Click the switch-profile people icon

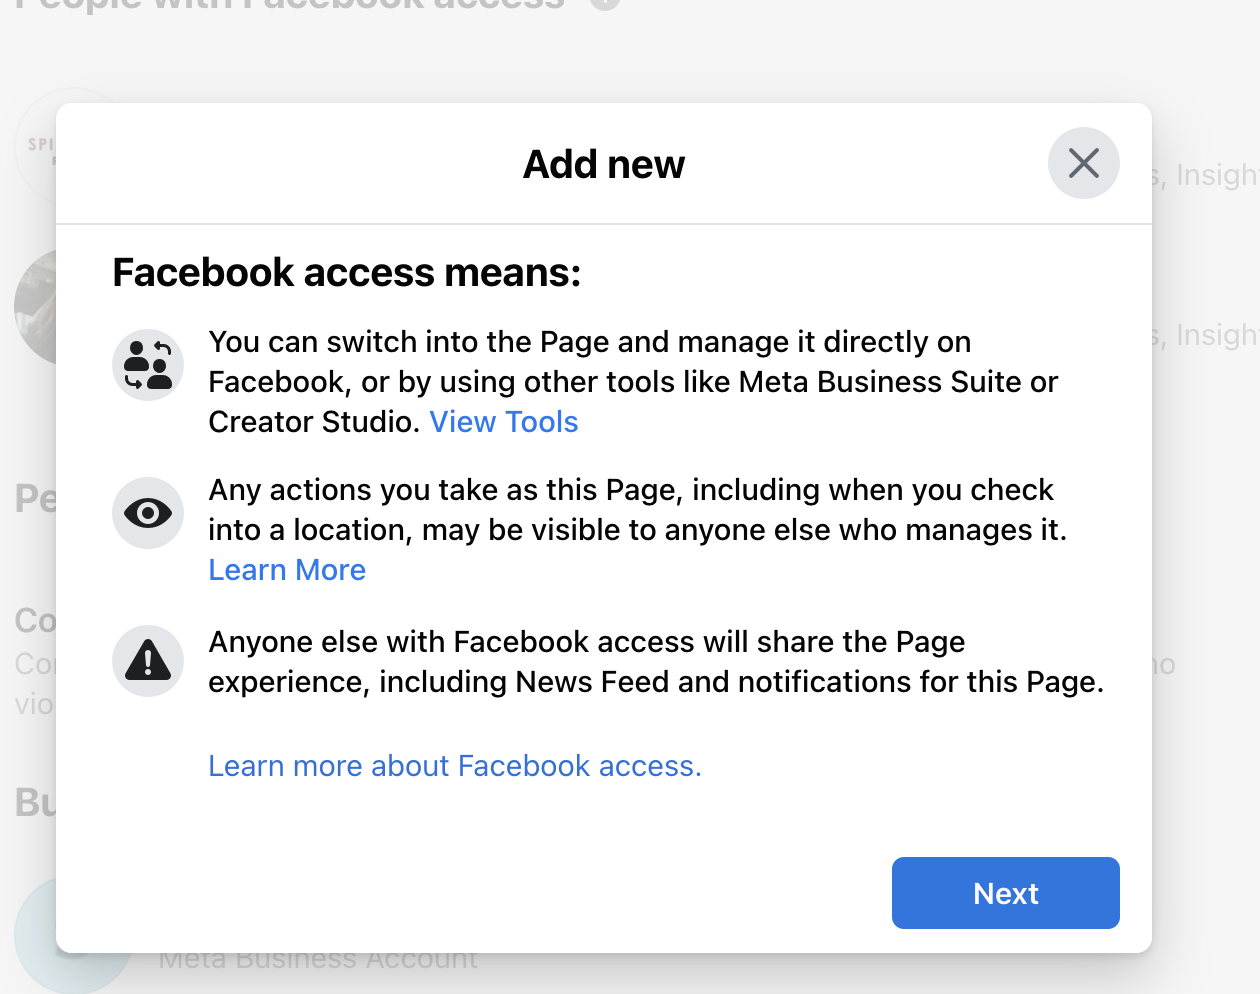click(148, 365)
